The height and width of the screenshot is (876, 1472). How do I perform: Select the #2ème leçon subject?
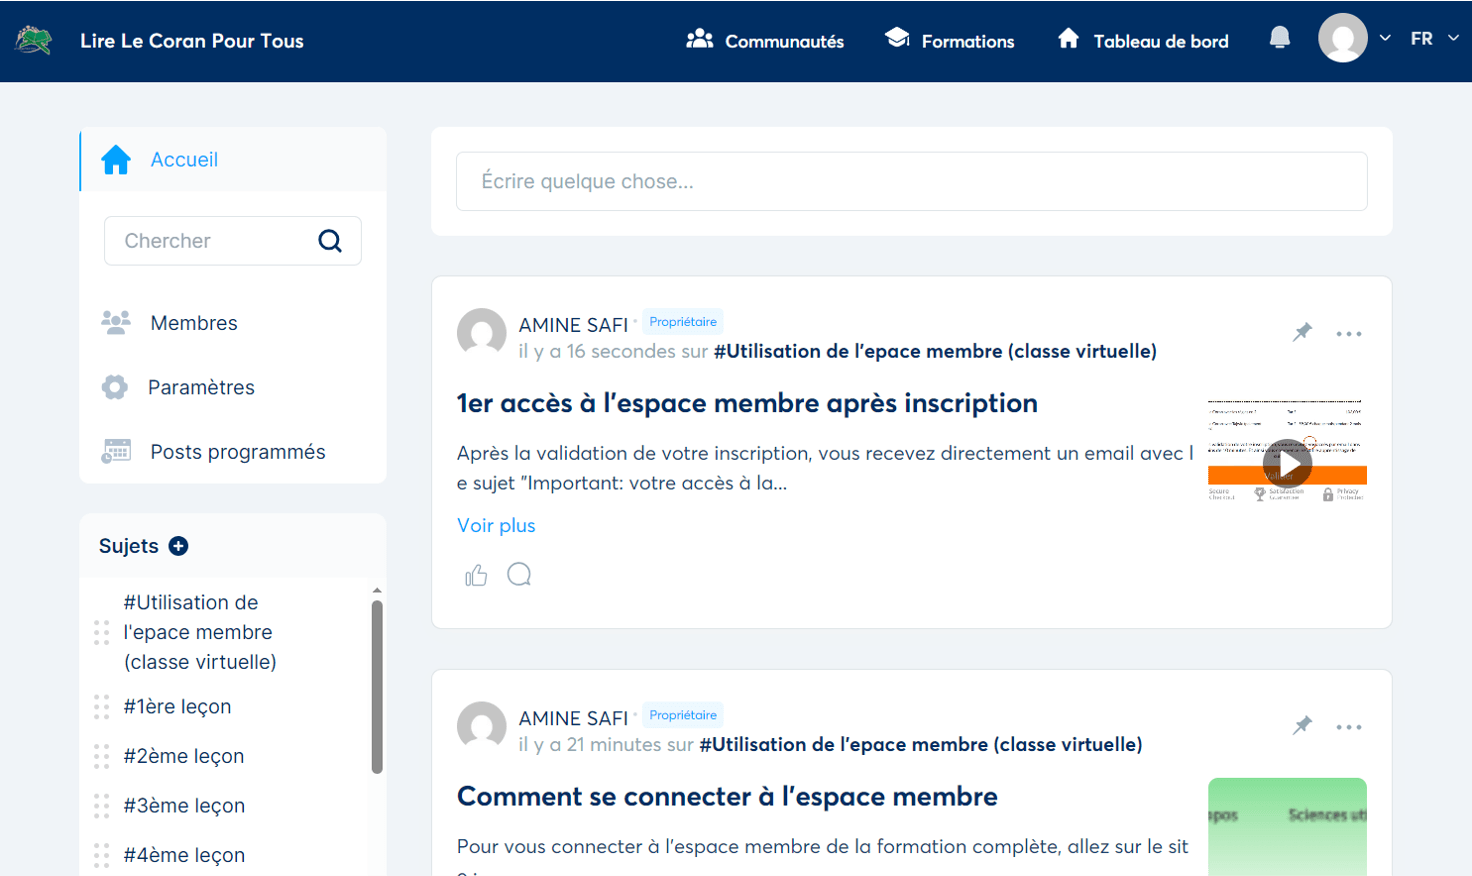pyautogui.click(x=184, y=756)
